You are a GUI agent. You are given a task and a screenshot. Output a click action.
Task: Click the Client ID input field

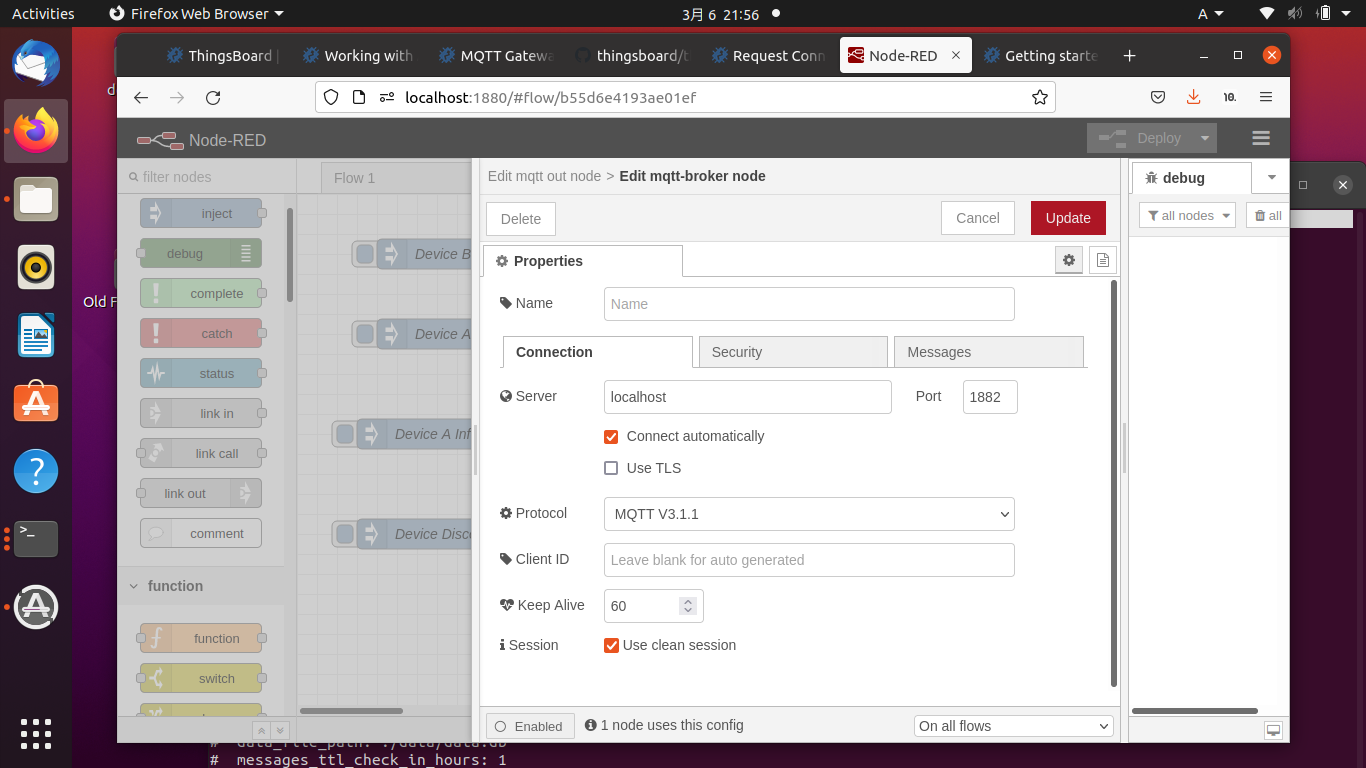tap(808, 560)
